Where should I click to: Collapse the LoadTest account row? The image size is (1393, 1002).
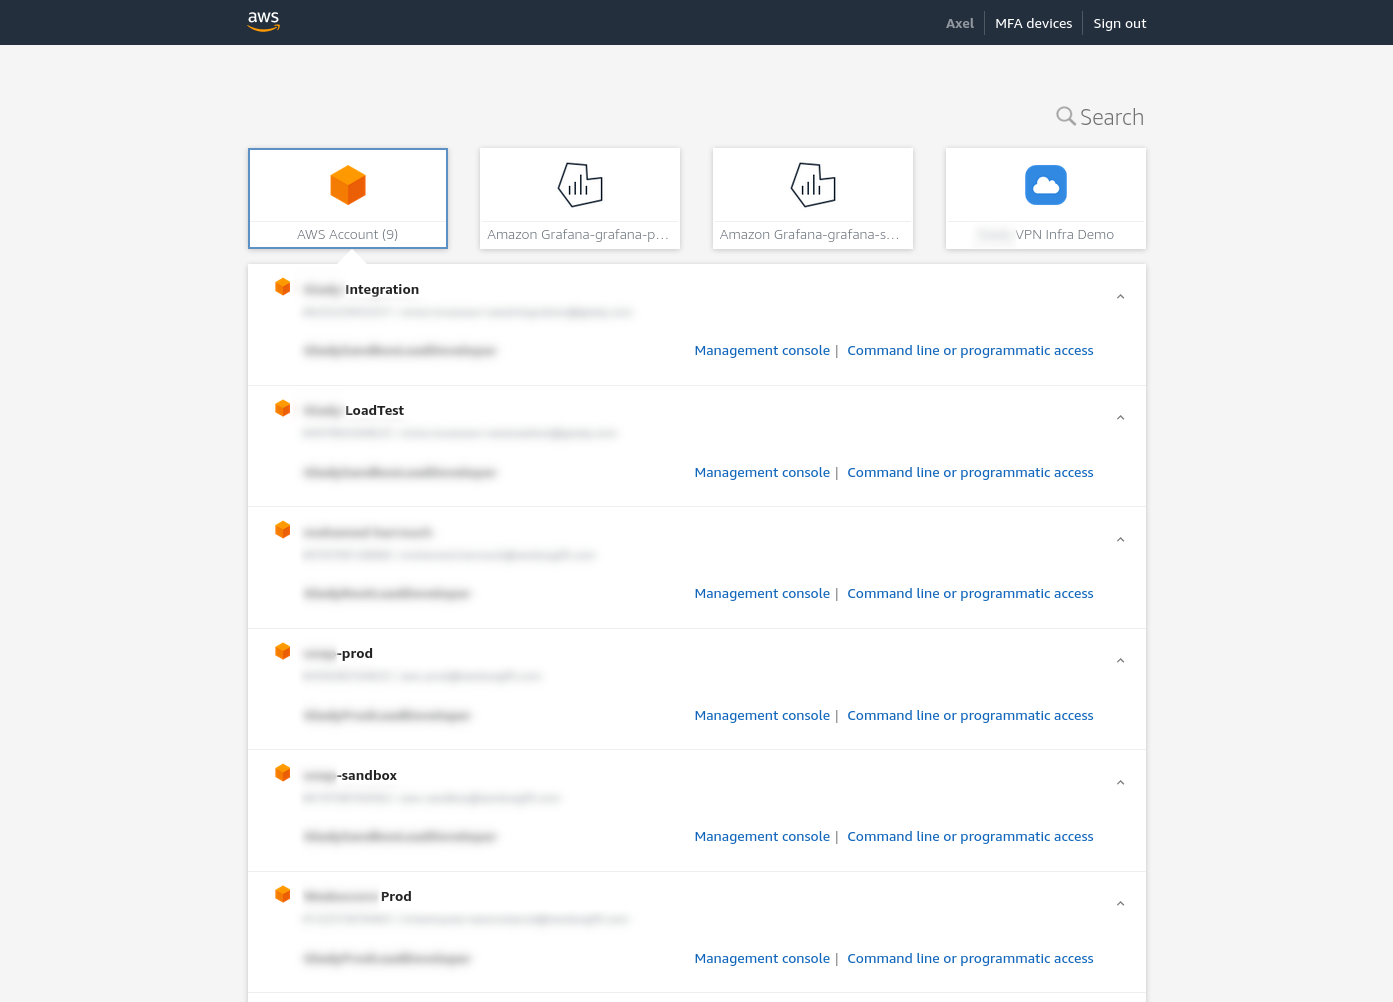pyautogui.click(x=1120, y=418)
